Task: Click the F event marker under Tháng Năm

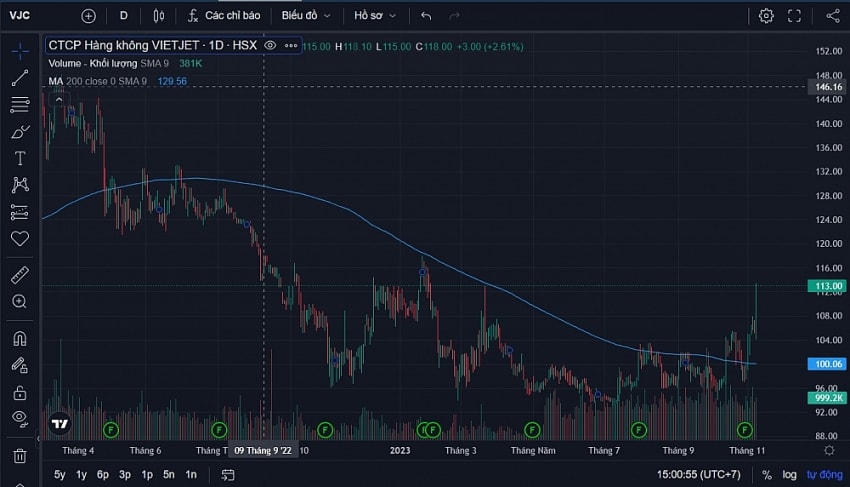Action: (x=532, y=430)
